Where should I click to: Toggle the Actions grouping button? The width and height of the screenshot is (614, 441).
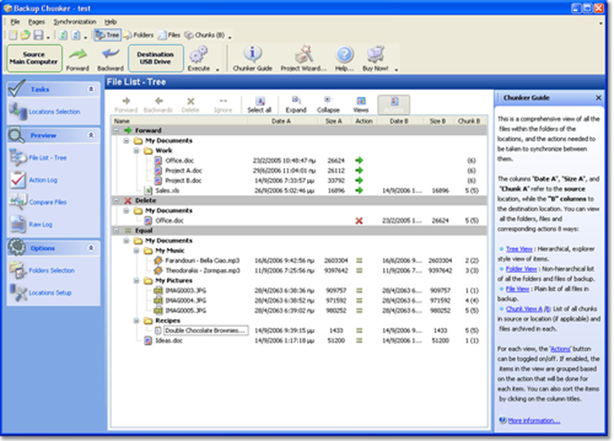(392, 103)
